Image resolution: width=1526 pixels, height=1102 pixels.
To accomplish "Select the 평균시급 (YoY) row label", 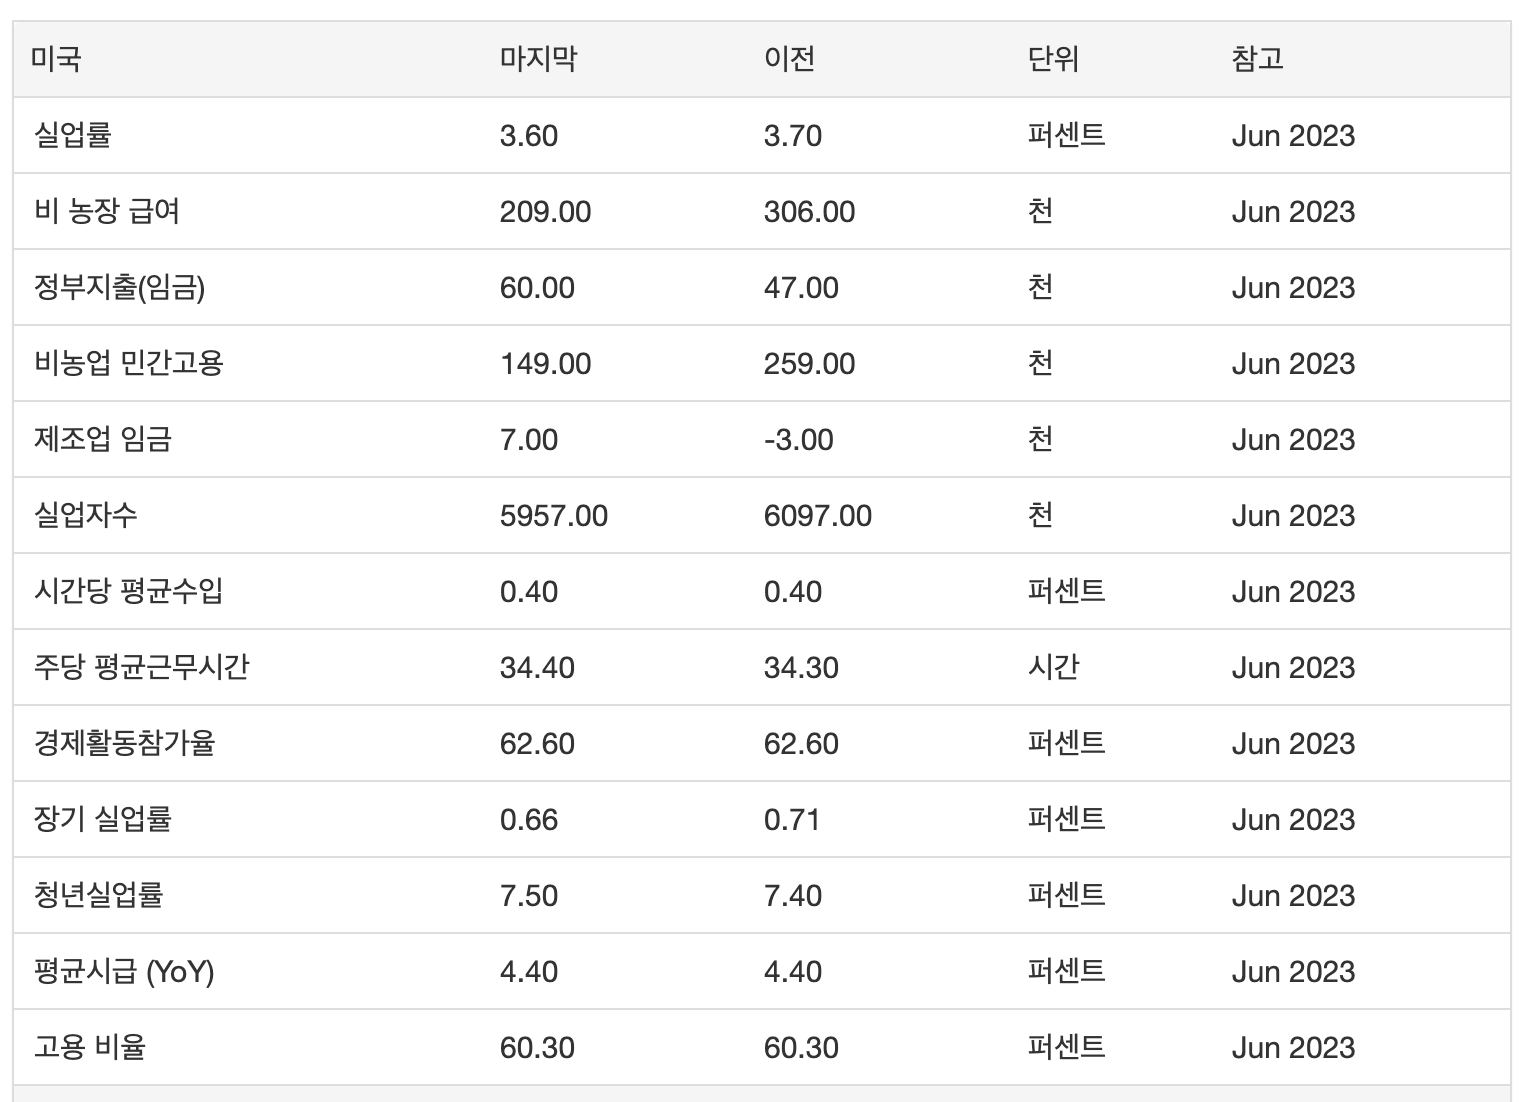I will 124,971.
